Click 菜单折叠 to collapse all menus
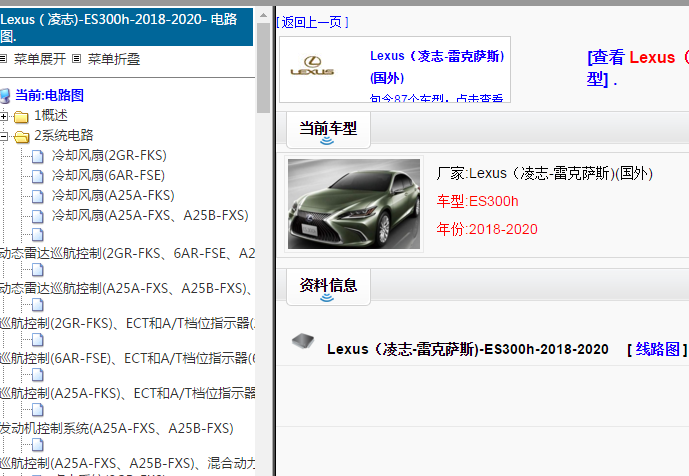 [x=114, y=59]
